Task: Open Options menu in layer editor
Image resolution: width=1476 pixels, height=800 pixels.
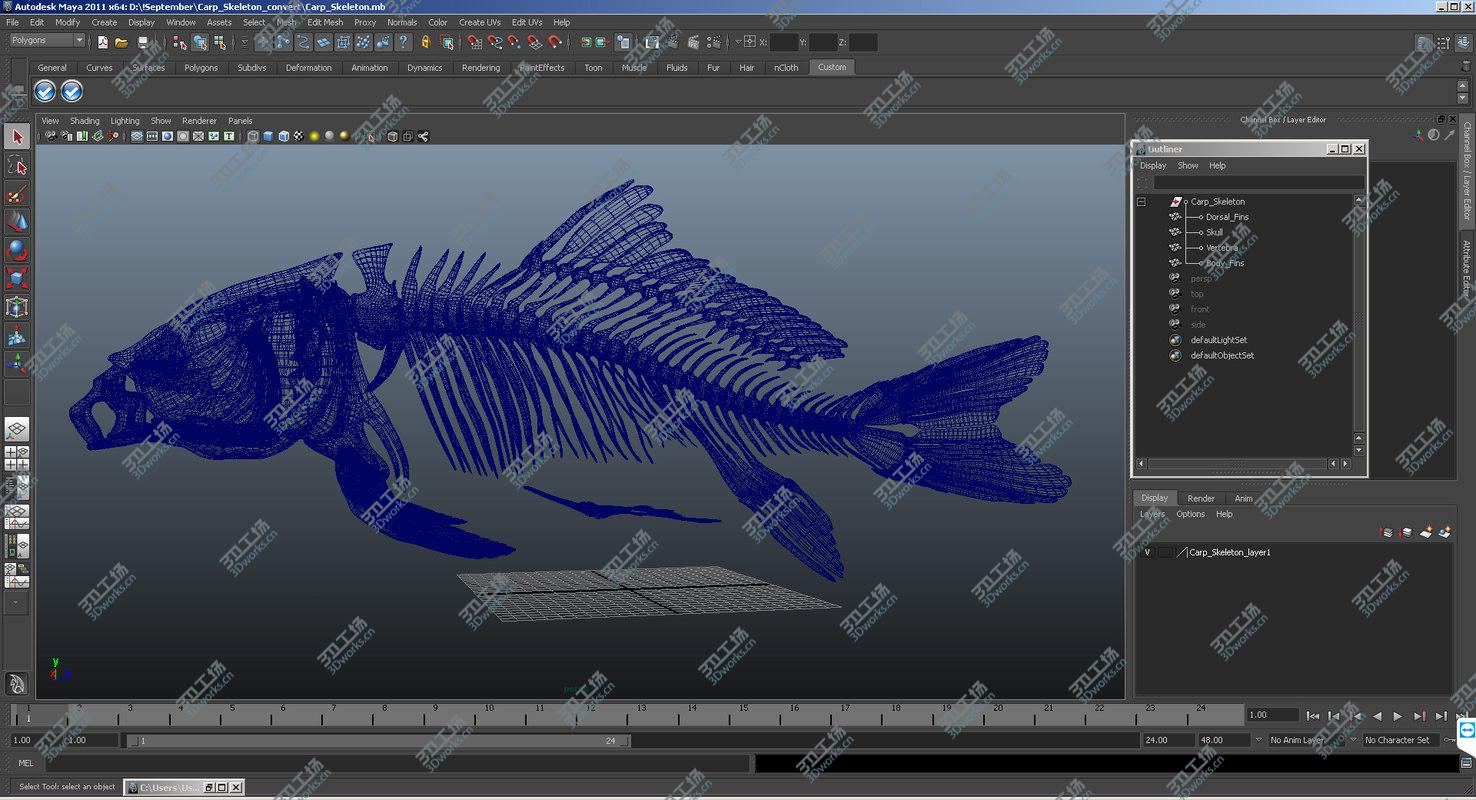Action: 1190,514
